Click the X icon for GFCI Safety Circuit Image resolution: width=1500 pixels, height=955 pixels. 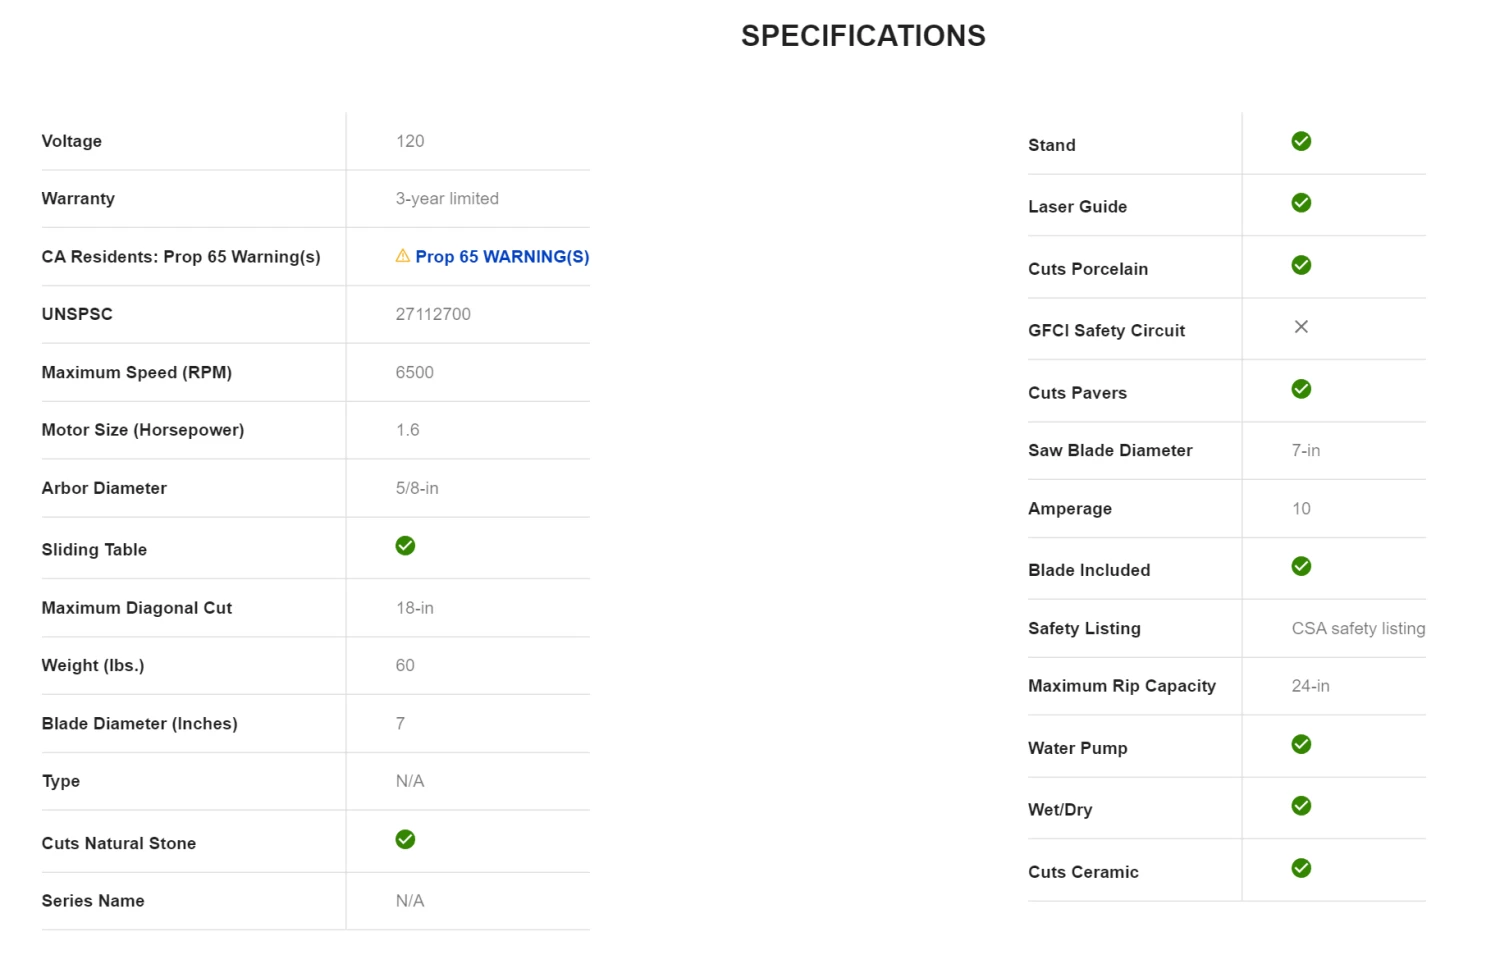pos(1301,327)
